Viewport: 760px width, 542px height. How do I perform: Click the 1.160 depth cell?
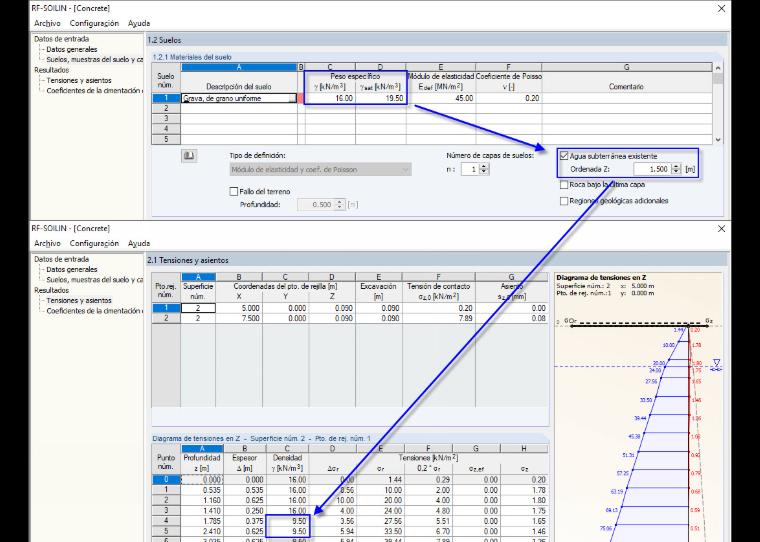(x=202, y=500)
